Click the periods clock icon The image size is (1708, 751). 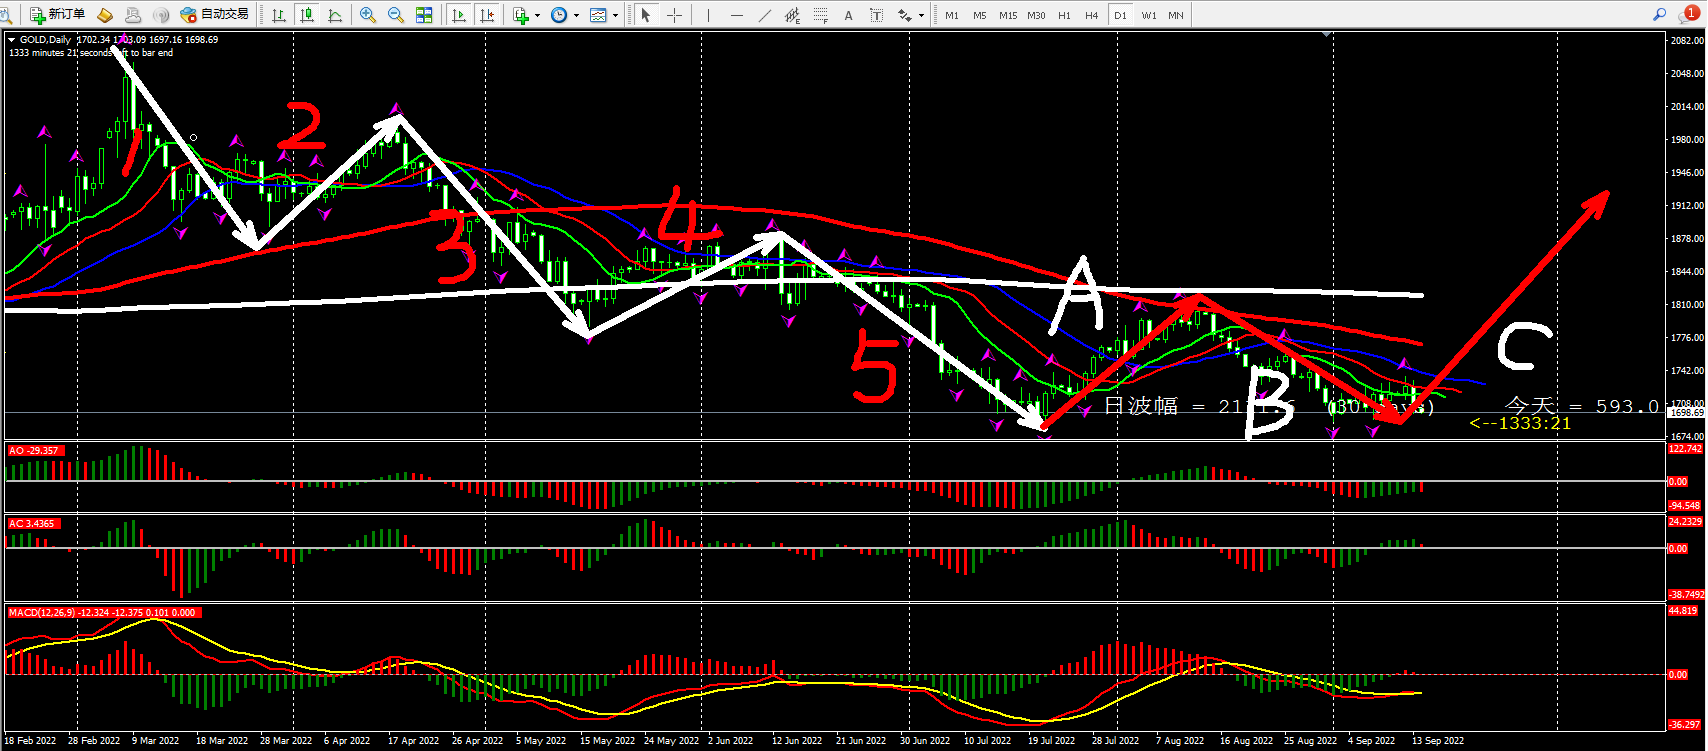(559, 15)
